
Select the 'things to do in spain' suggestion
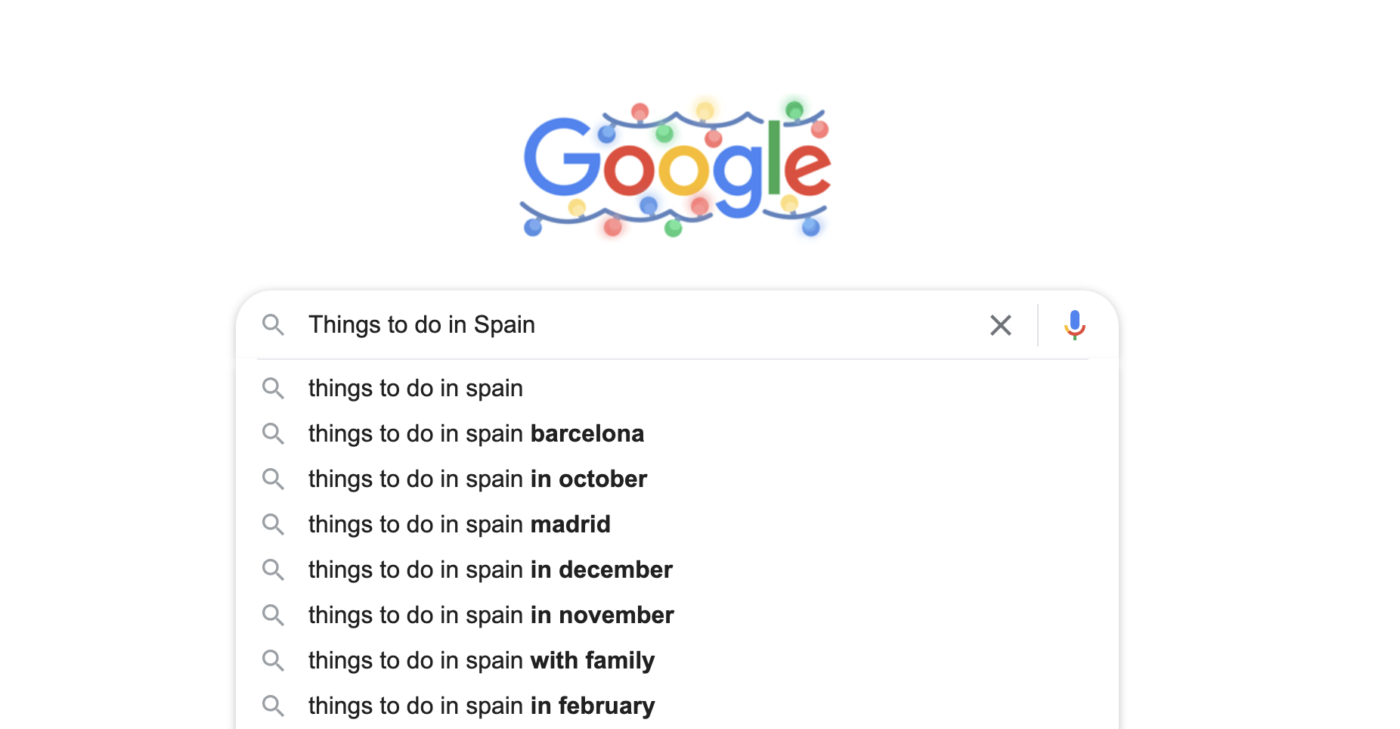[415, 388]
